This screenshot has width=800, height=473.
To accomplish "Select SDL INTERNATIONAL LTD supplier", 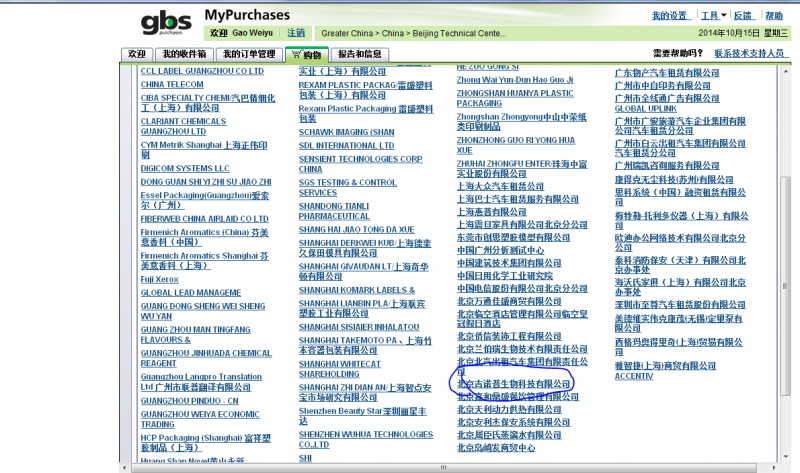I will click(x=346, y=145).
